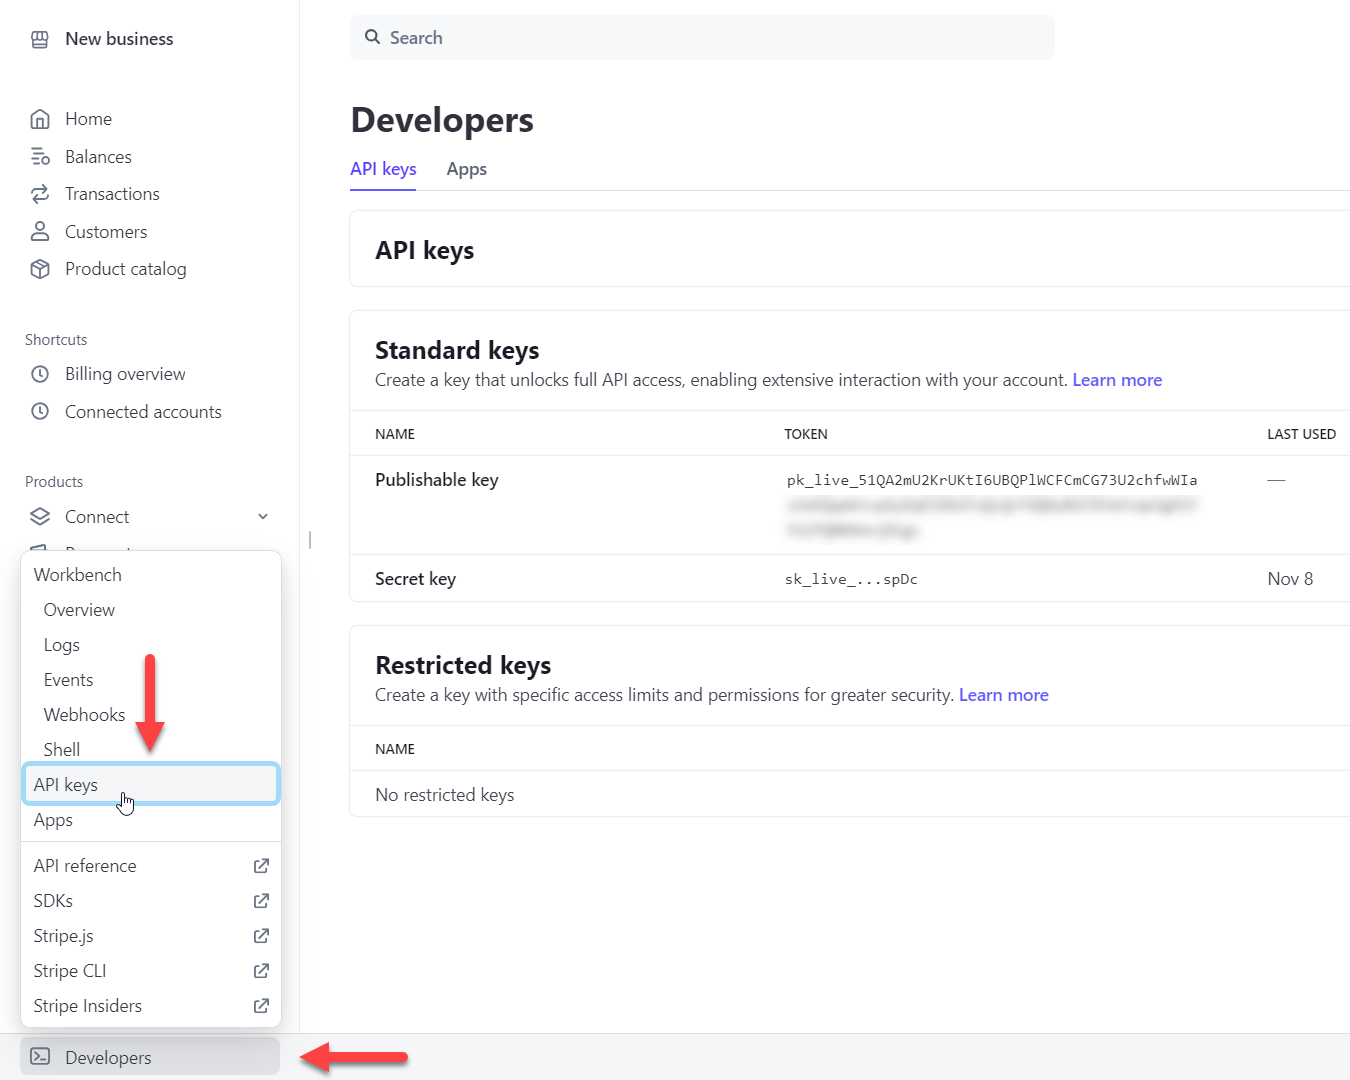Expand the Connect product chevron
1350x1080 pixels.
point(263,517)
